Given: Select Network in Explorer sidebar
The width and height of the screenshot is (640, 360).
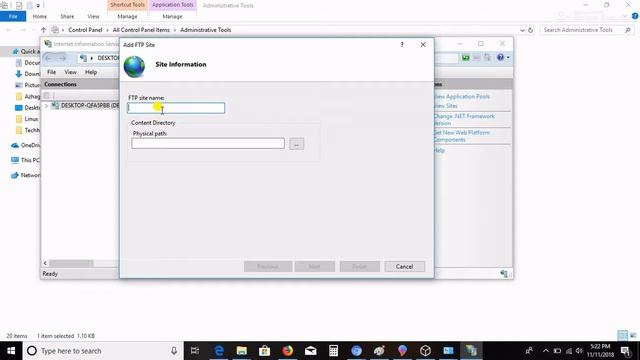Looking at the screenshot, I should tap(26, 175).
